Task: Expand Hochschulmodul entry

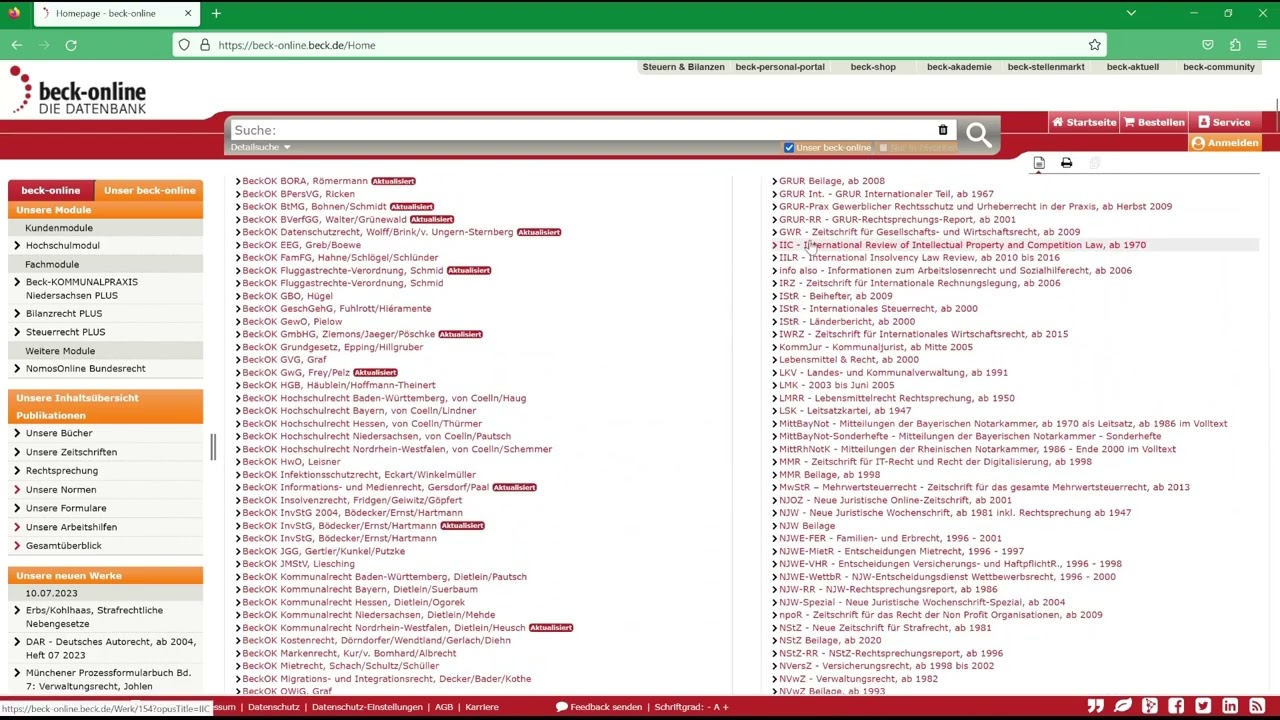Action: 17,246
